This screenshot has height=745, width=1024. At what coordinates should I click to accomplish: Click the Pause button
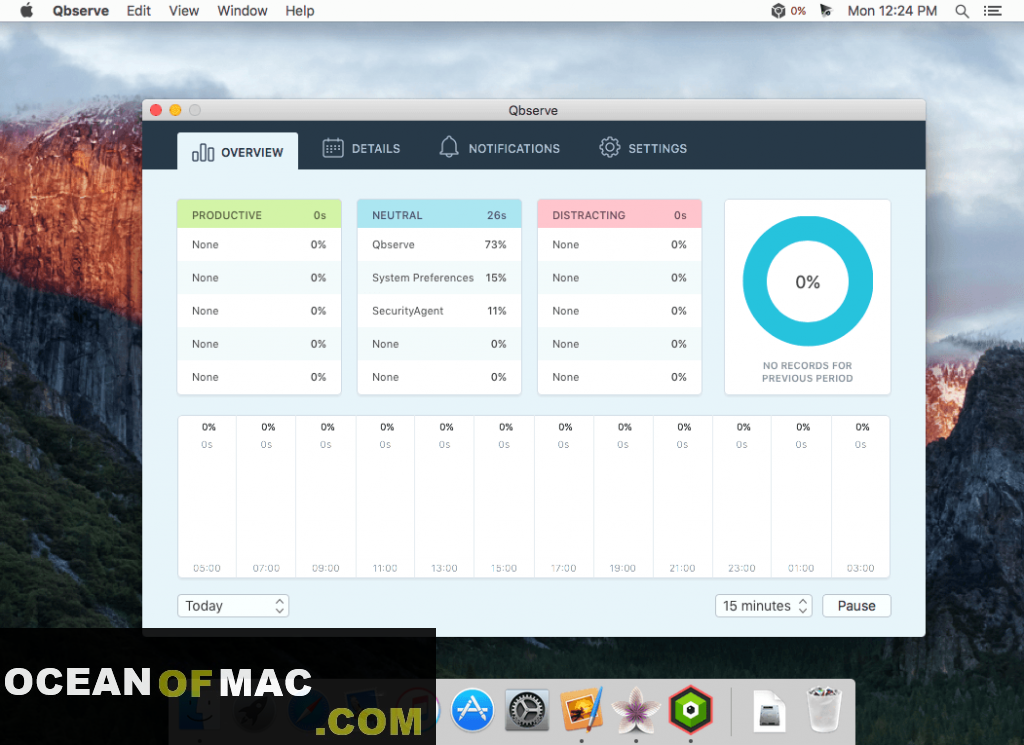(x=856, y=606)
